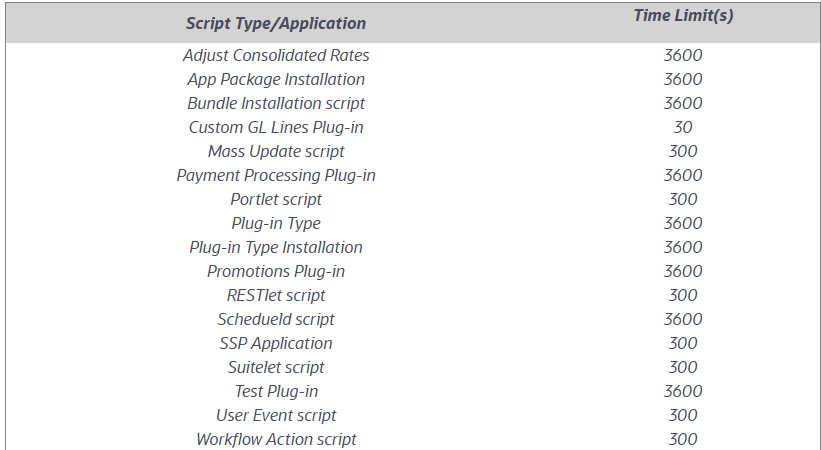Select the Plug-in Type Installation text

pyautogui.click(x=276, y=248)
